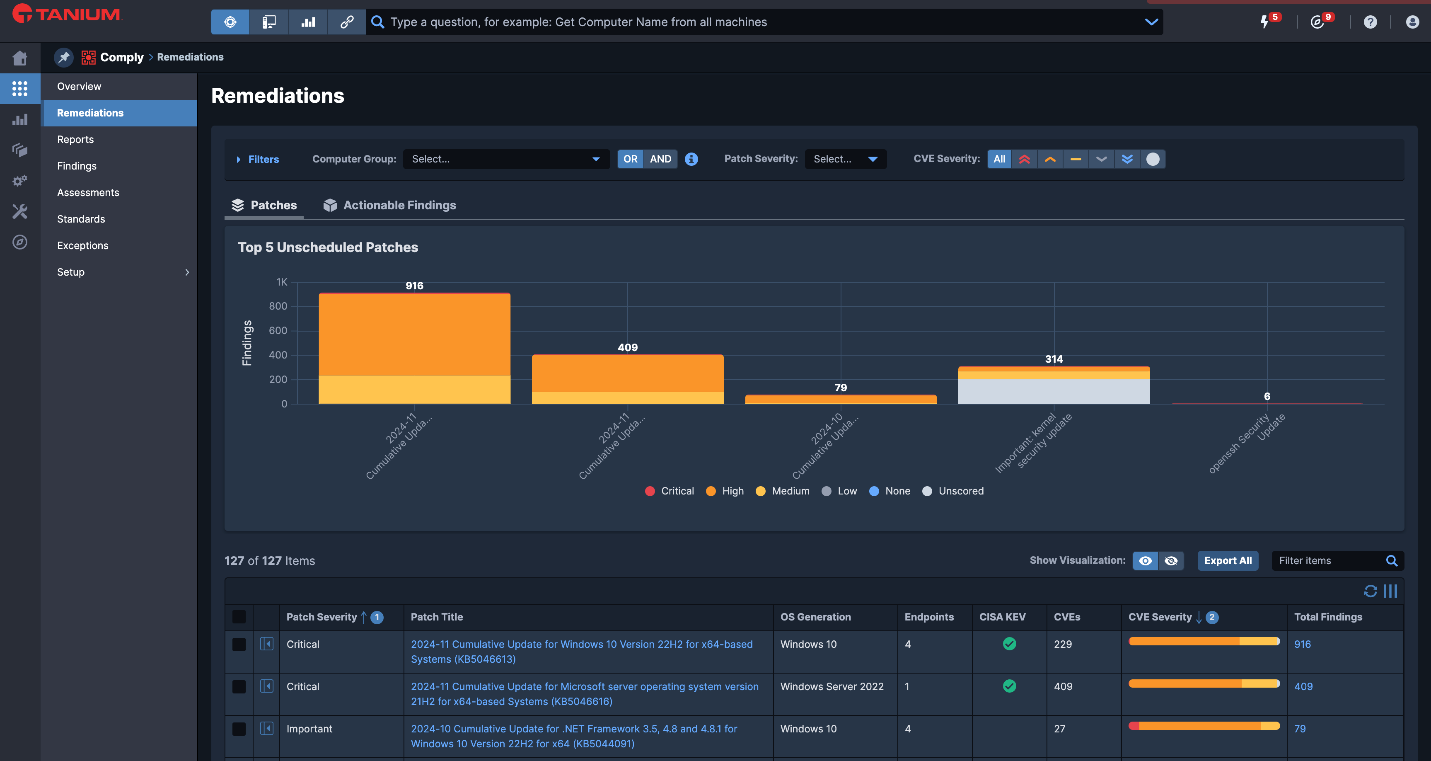This screenshot has width=1431, height=761.
Task: Click the Critical legend swatch in chart
Action: pyautogui.click(x=650, y=491)
